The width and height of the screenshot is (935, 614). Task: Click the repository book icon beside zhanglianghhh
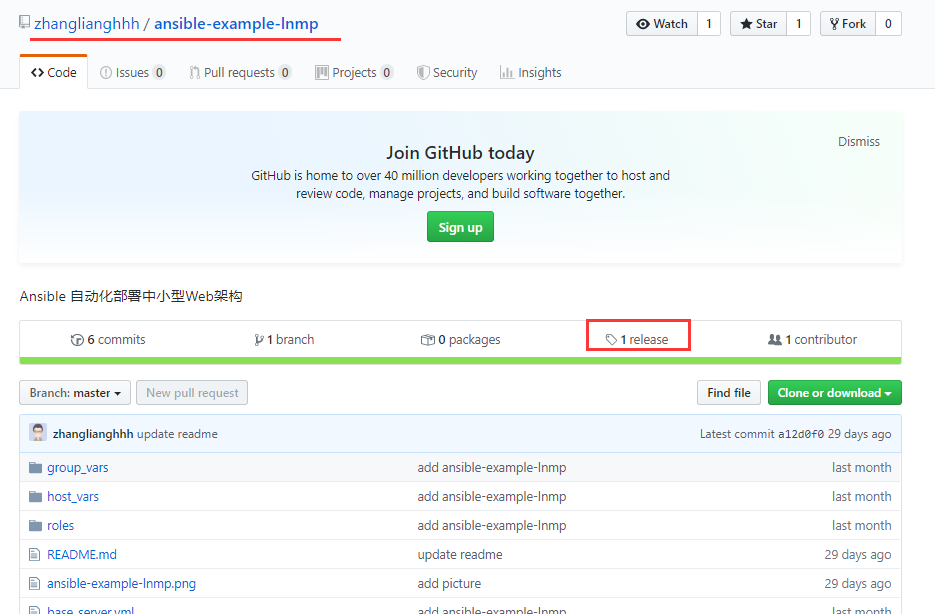[24, 23]
